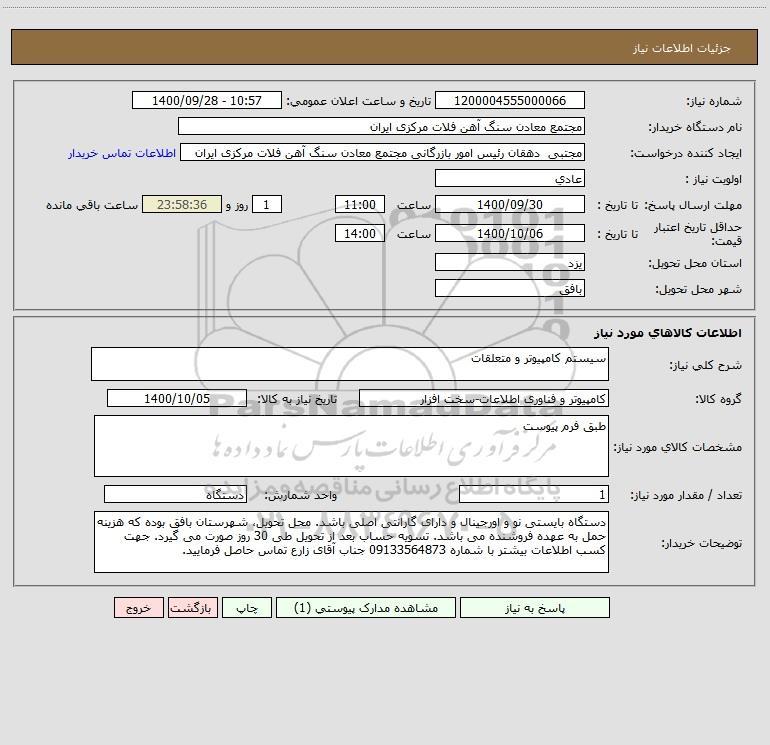Click the شهر محل تحویل field بافق
The height and width of the screenshot is (745, 770).
click(x=510, y=288)
